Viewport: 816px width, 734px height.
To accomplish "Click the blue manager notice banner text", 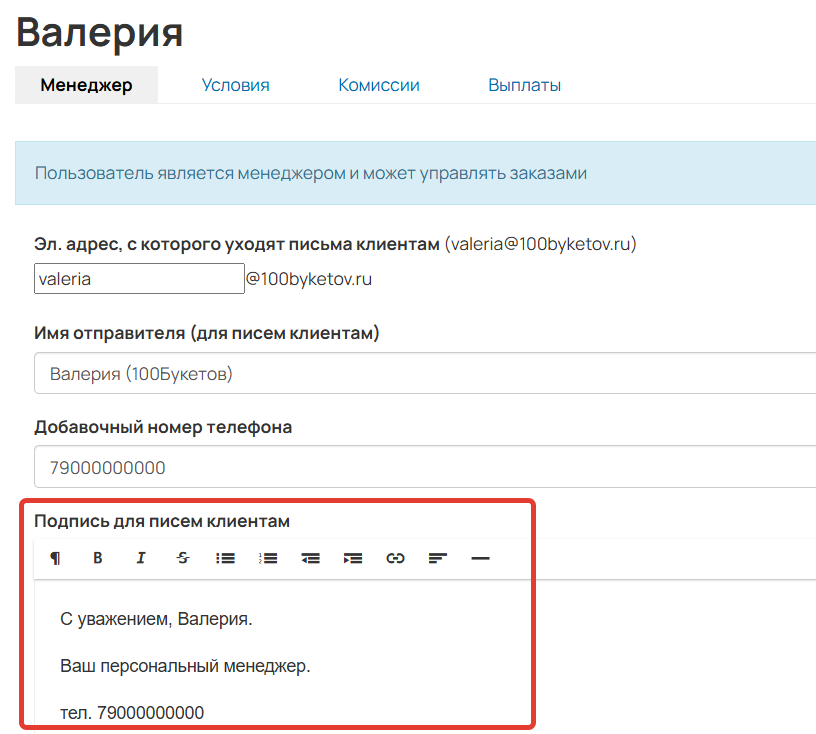I will click(x=311, y=173).
